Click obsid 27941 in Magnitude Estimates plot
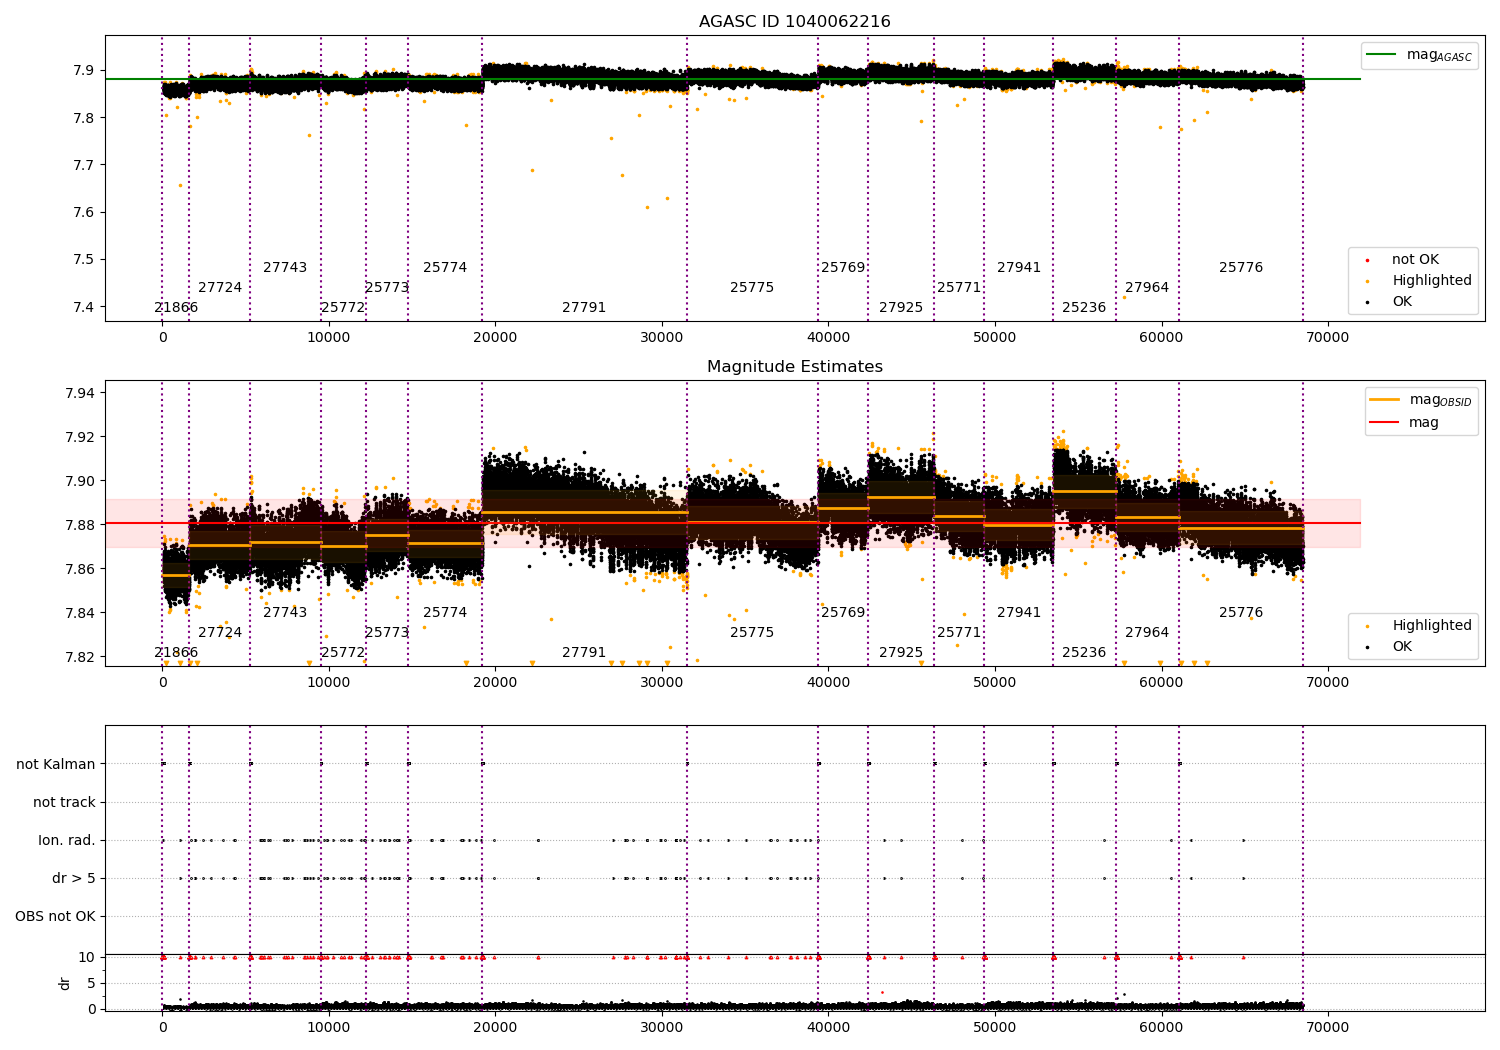This screenshot has width=1500, height=1050. point(1019,613)
